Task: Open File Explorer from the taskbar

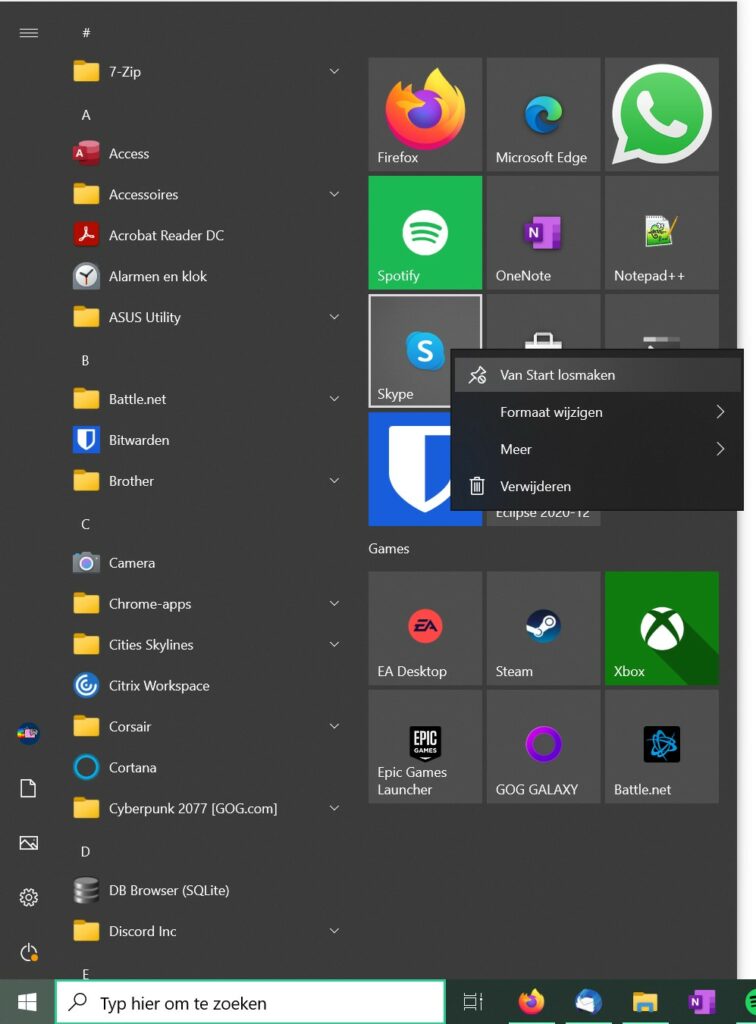Action: click(x=645, y=1002)
